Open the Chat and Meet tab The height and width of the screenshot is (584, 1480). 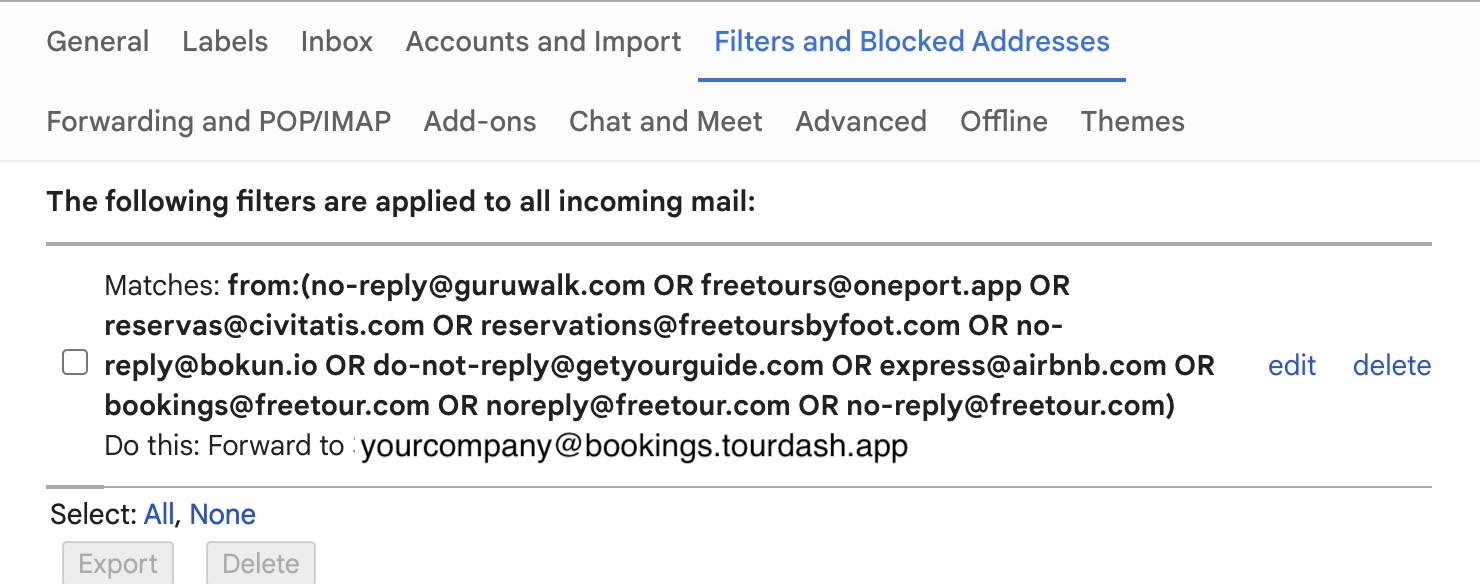click(x=666, y=122)
